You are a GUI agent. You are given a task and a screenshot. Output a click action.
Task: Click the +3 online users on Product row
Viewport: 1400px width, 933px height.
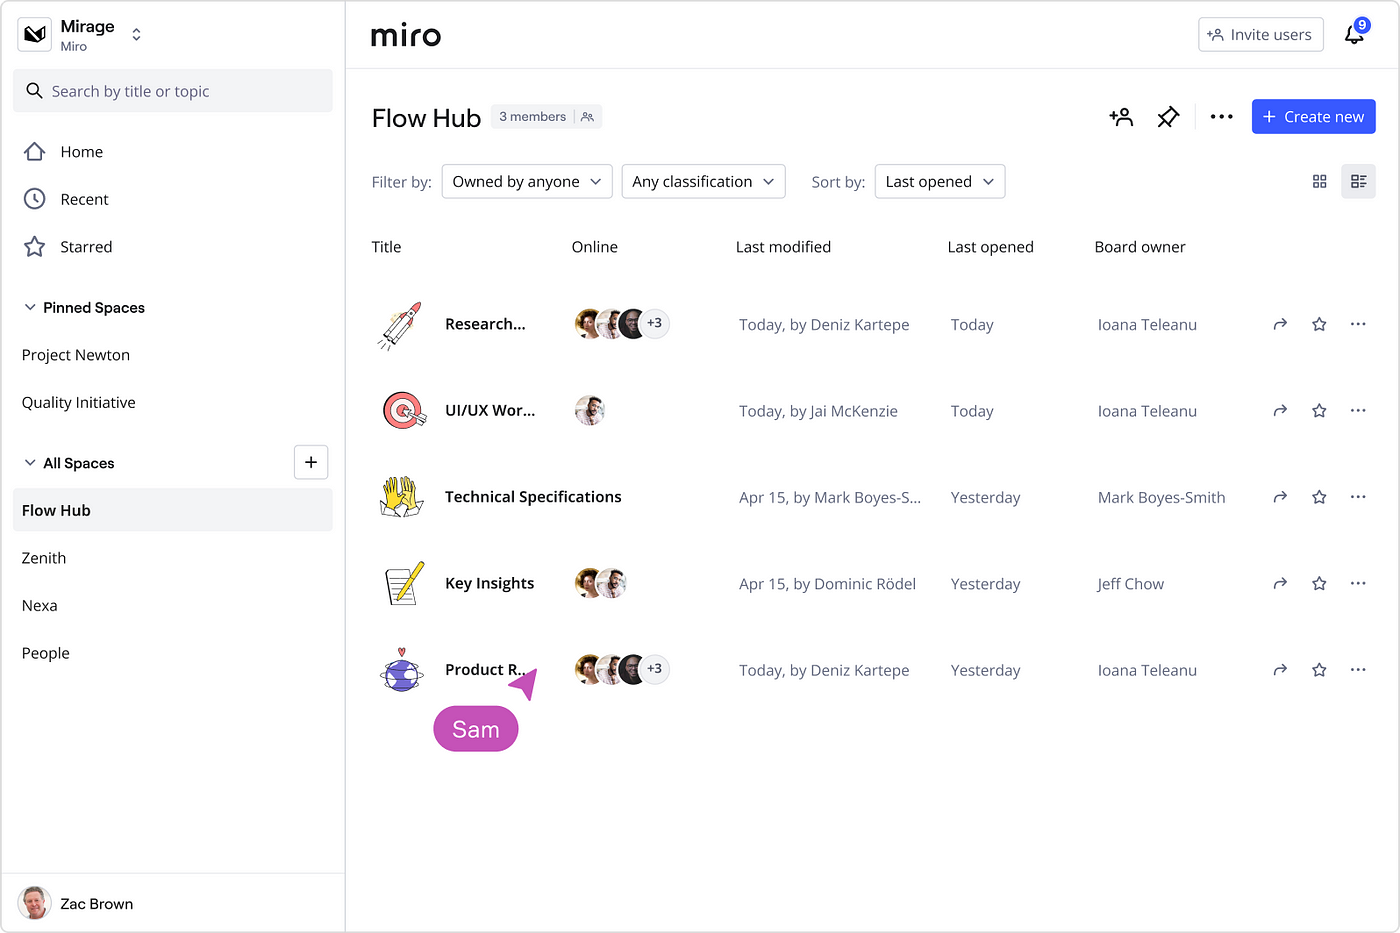coord(654,668)
